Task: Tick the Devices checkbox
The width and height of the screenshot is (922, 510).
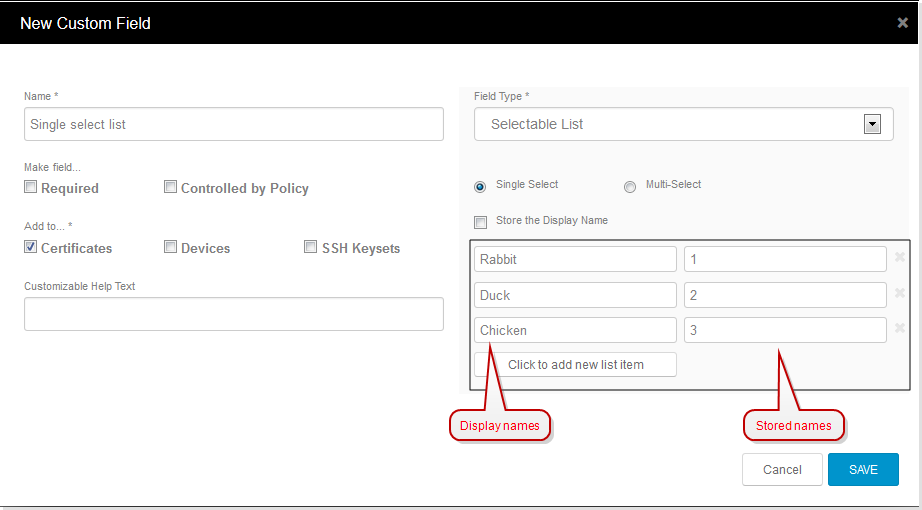Action: [171, 247]
